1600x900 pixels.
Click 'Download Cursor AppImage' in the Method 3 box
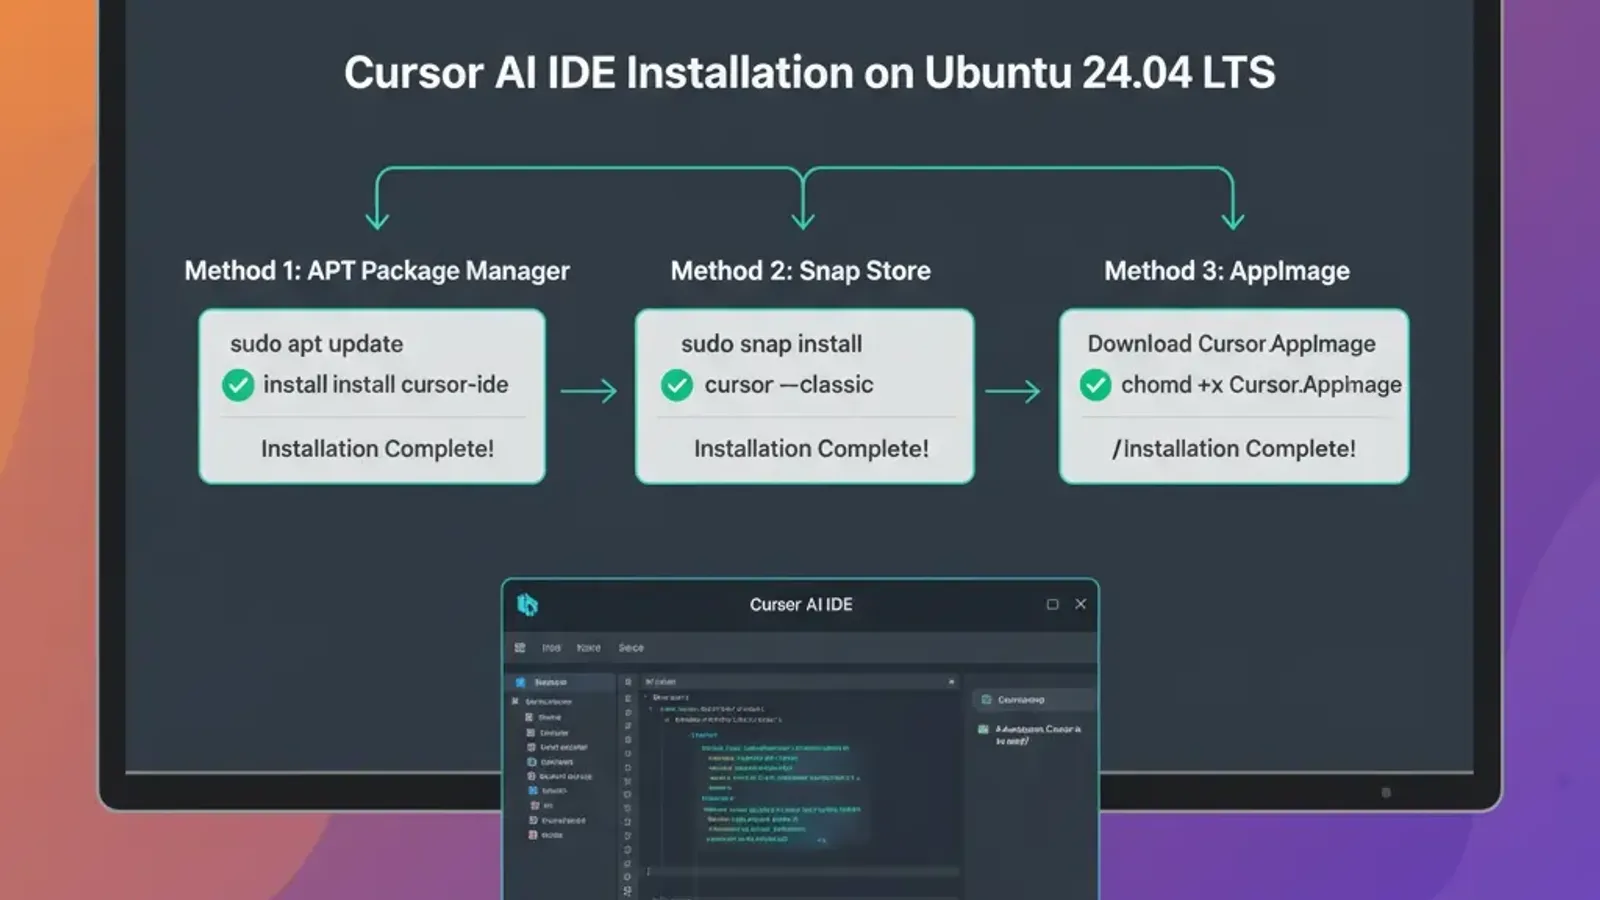(x=1232, y=344)
